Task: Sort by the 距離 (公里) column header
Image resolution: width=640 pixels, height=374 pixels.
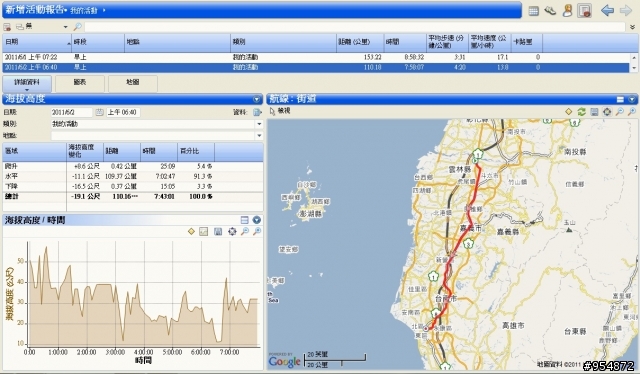Action: pyautogui.click(x=360, y=42)
